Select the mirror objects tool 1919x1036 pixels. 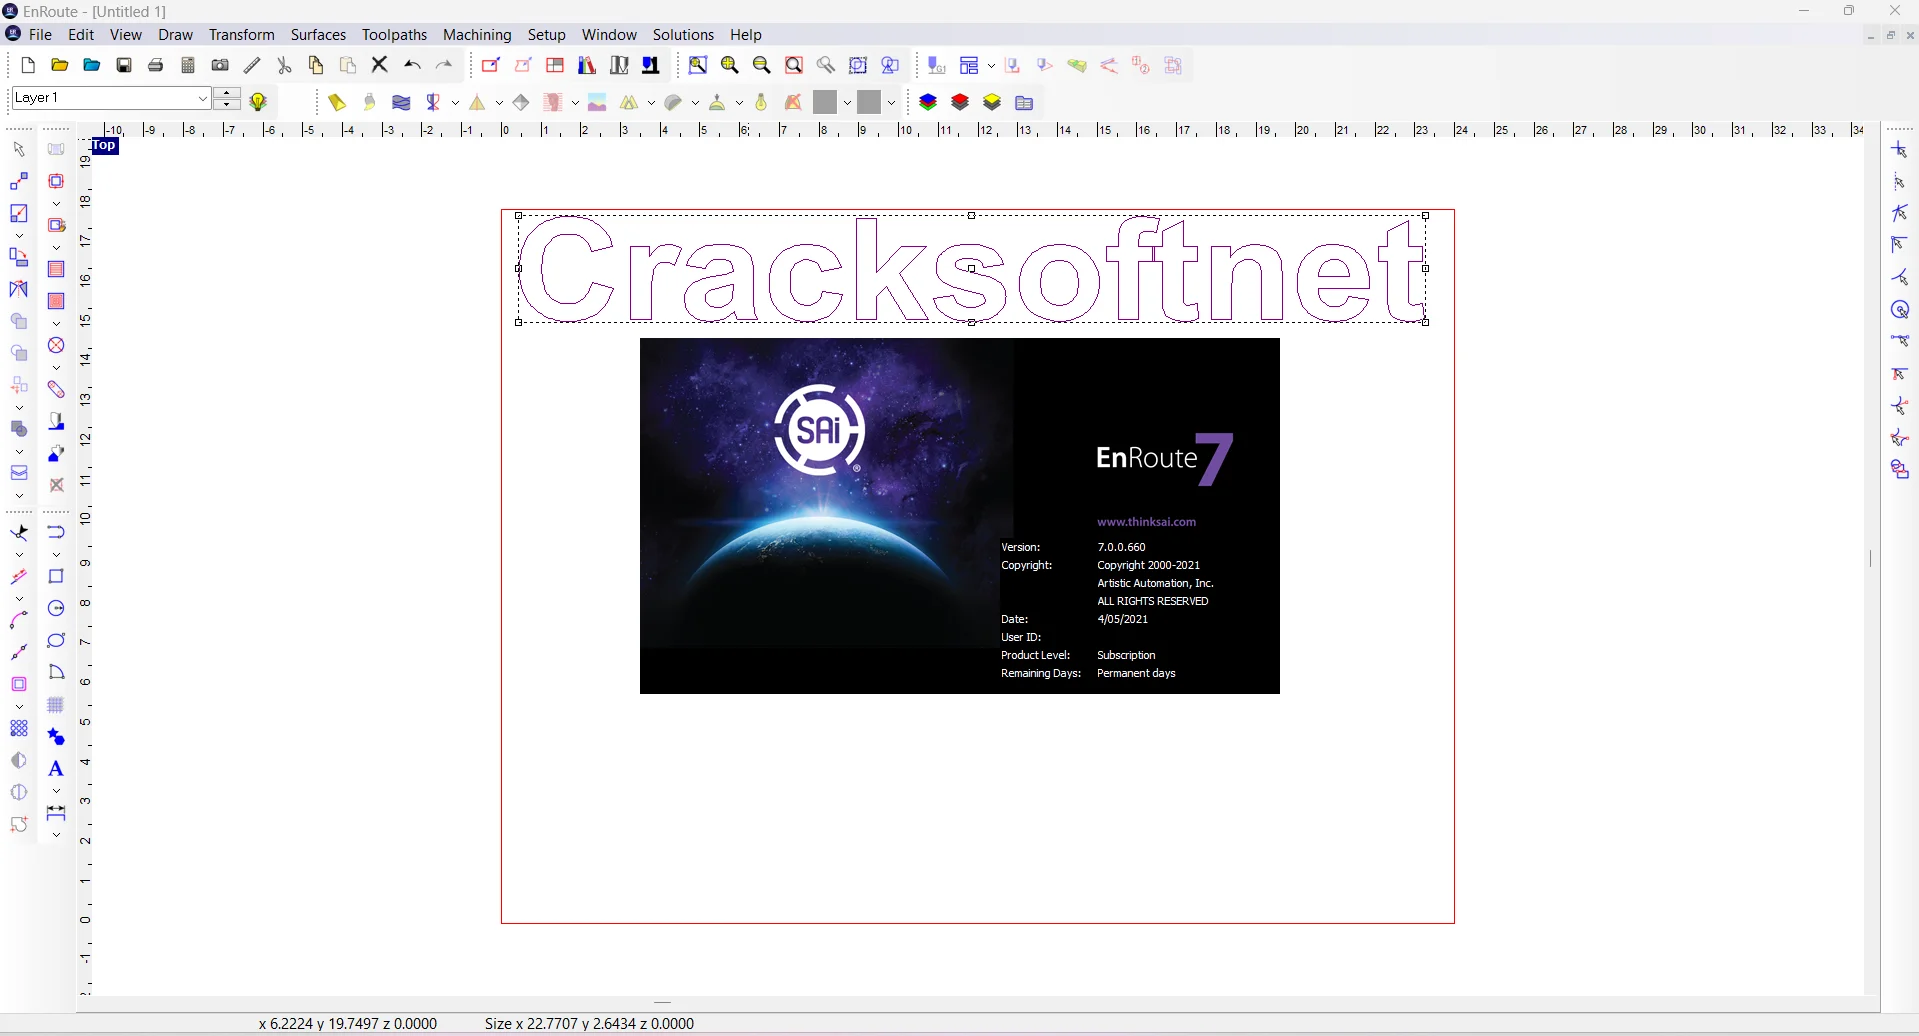(x=19, y=290)
